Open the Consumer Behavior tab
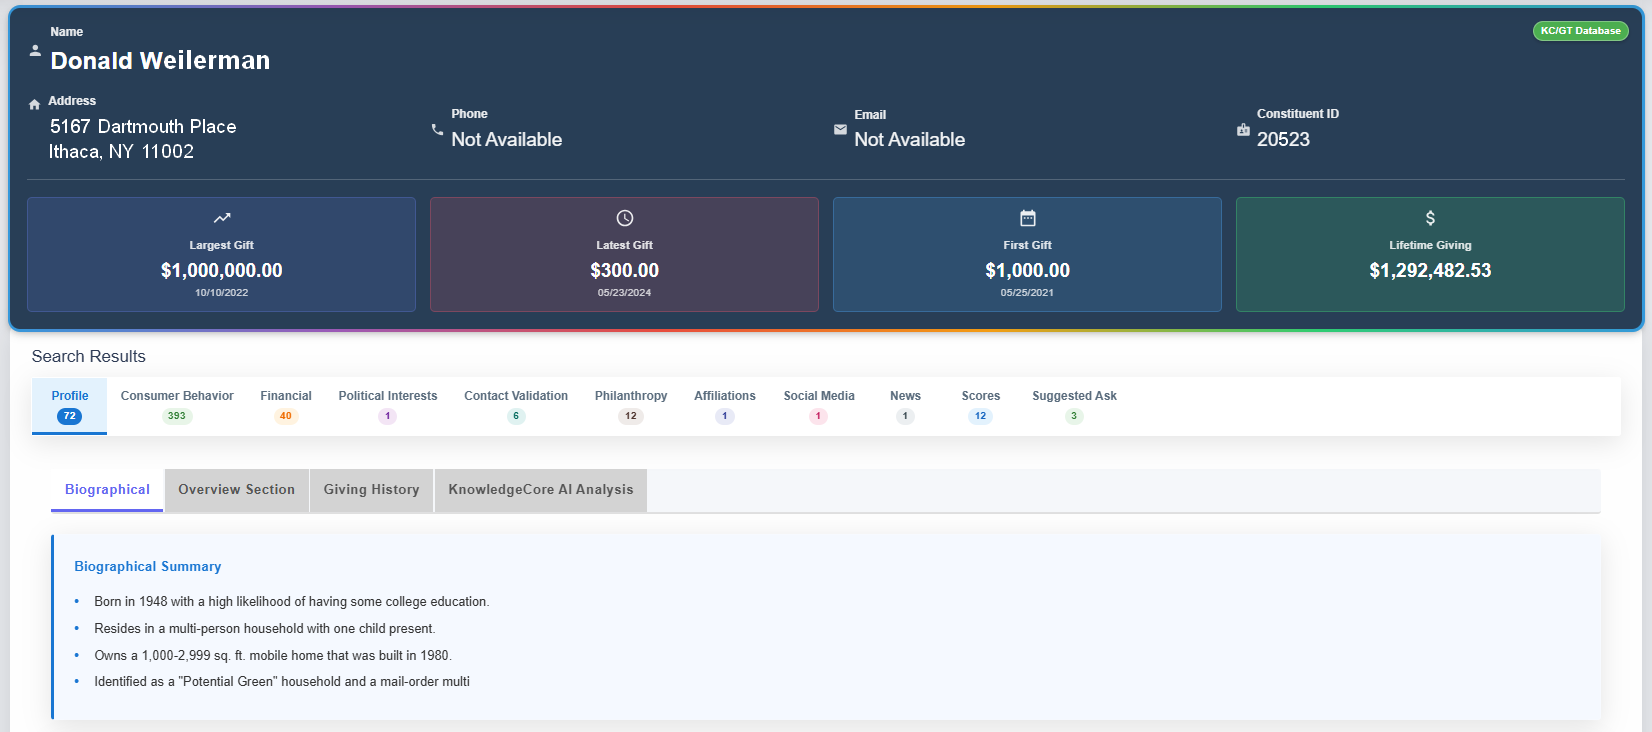The height and width of the screenshot is (732, 1652). coord(177,405)
